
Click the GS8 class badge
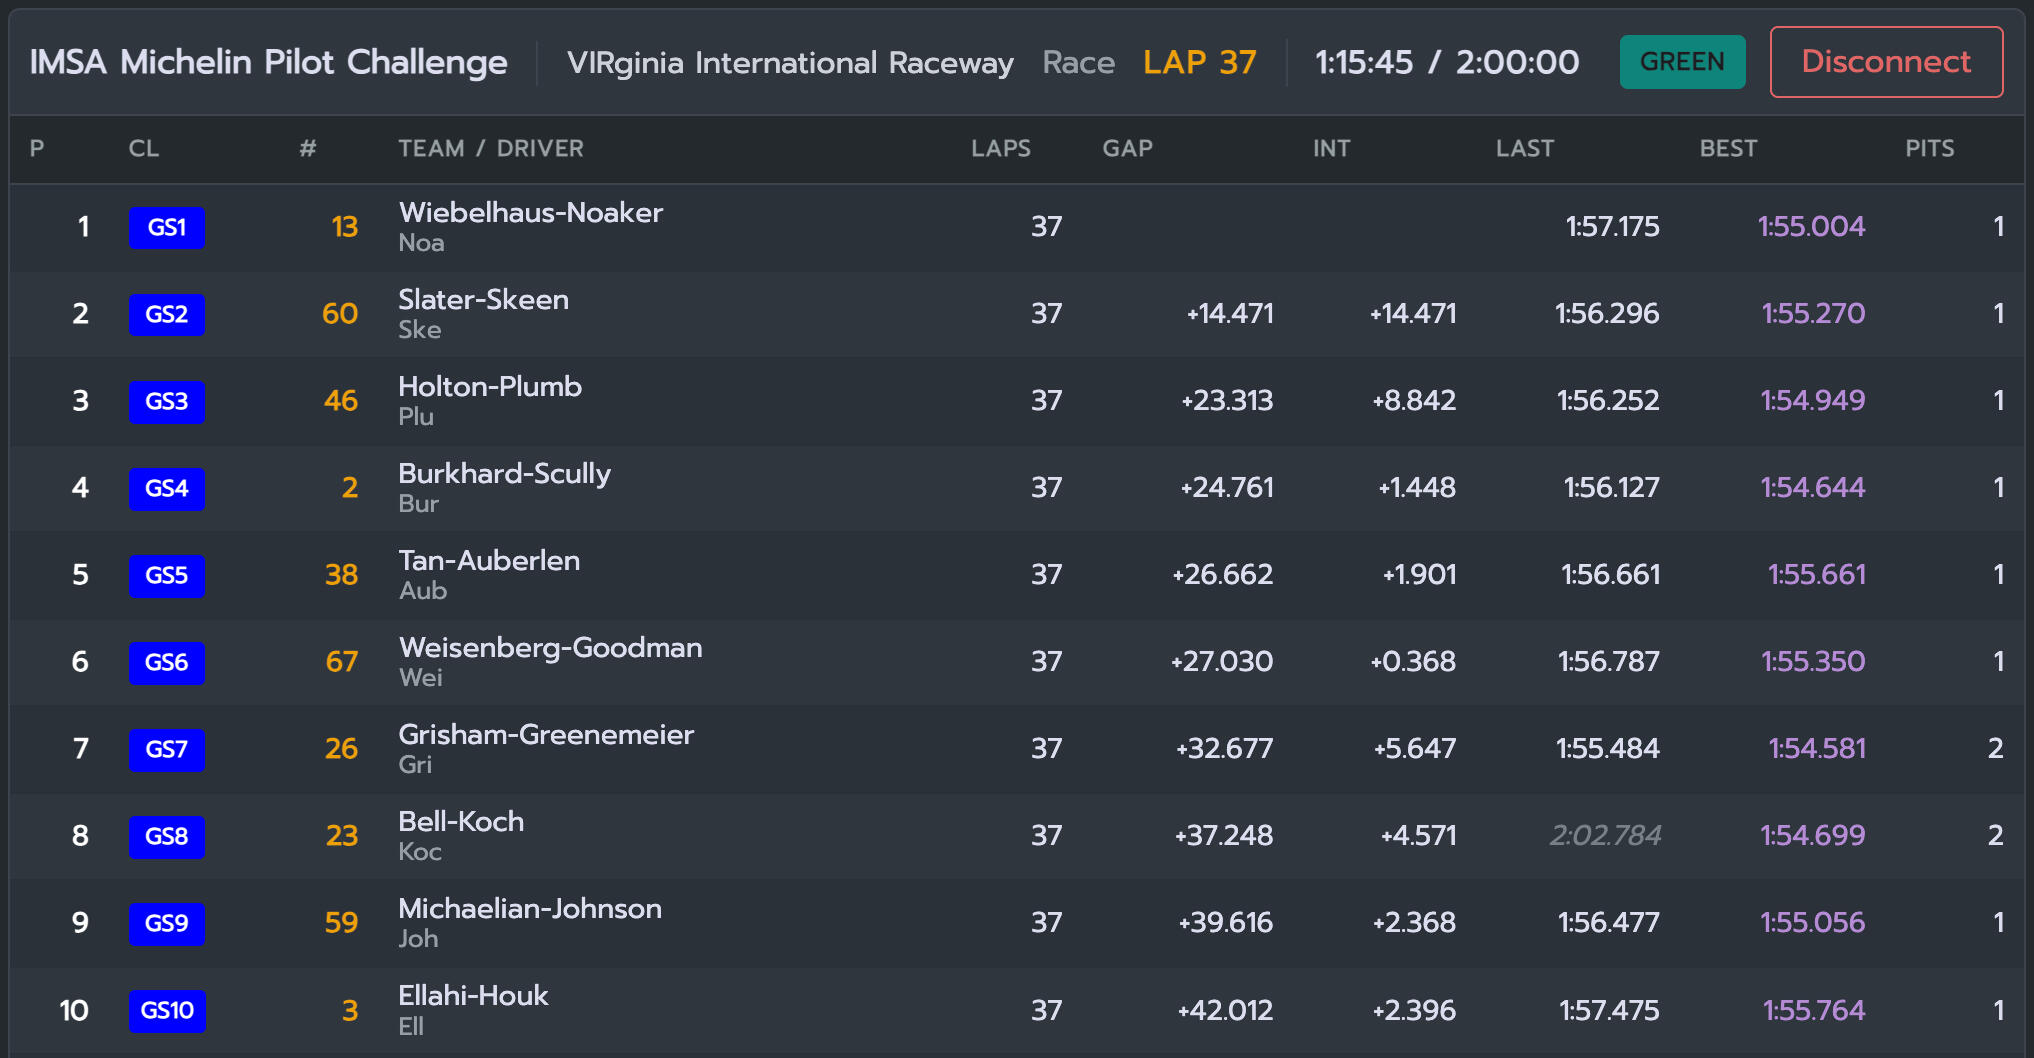pyautogui.click(x=167, y=837)
